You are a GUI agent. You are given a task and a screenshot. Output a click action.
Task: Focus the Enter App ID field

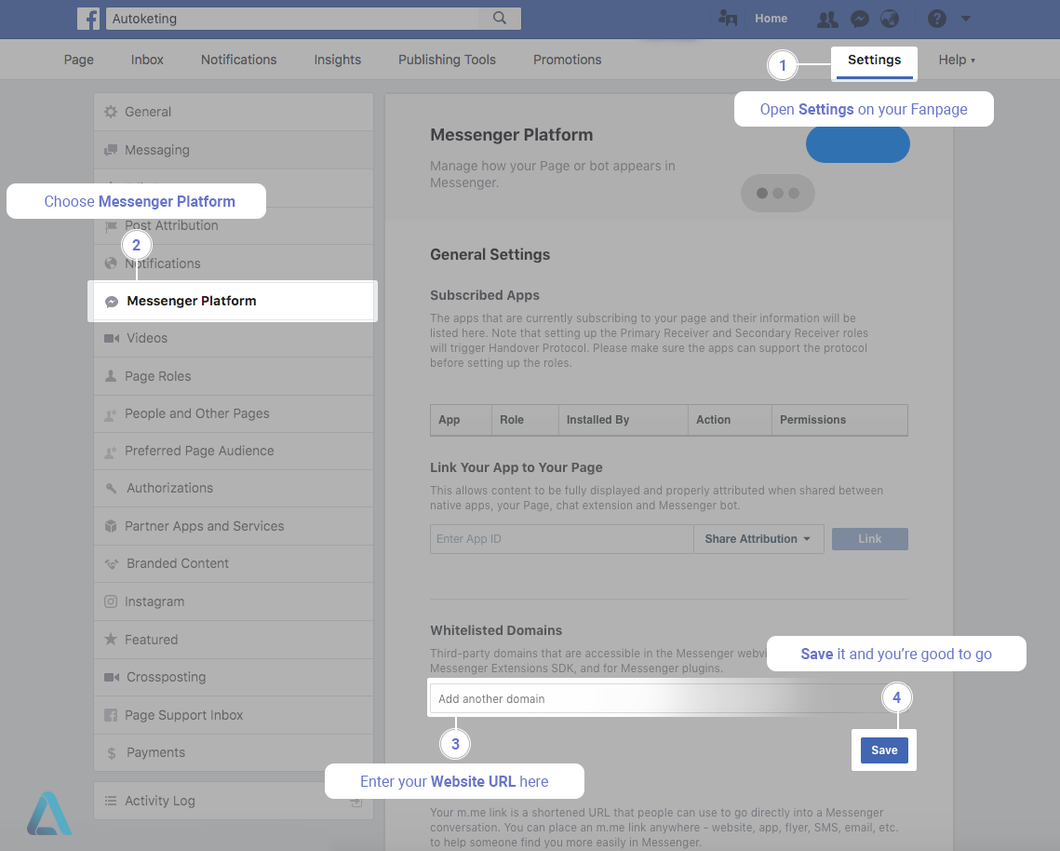pos(561,539)
